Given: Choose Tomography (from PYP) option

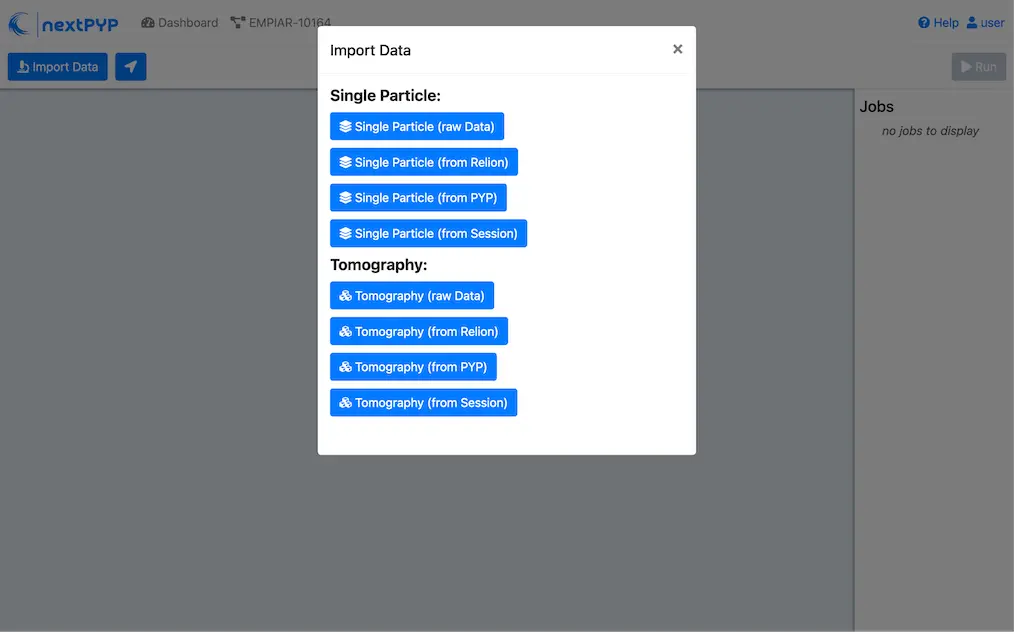Looking at the screenshot, I should [413, 366].
